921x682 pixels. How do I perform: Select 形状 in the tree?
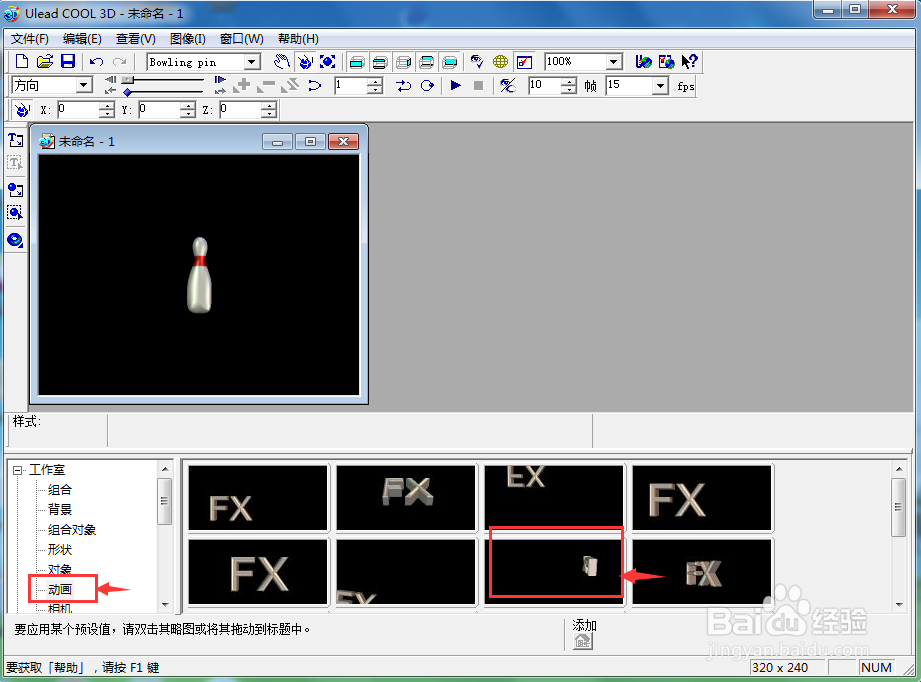pyautogui.click(x=60, y=549)
